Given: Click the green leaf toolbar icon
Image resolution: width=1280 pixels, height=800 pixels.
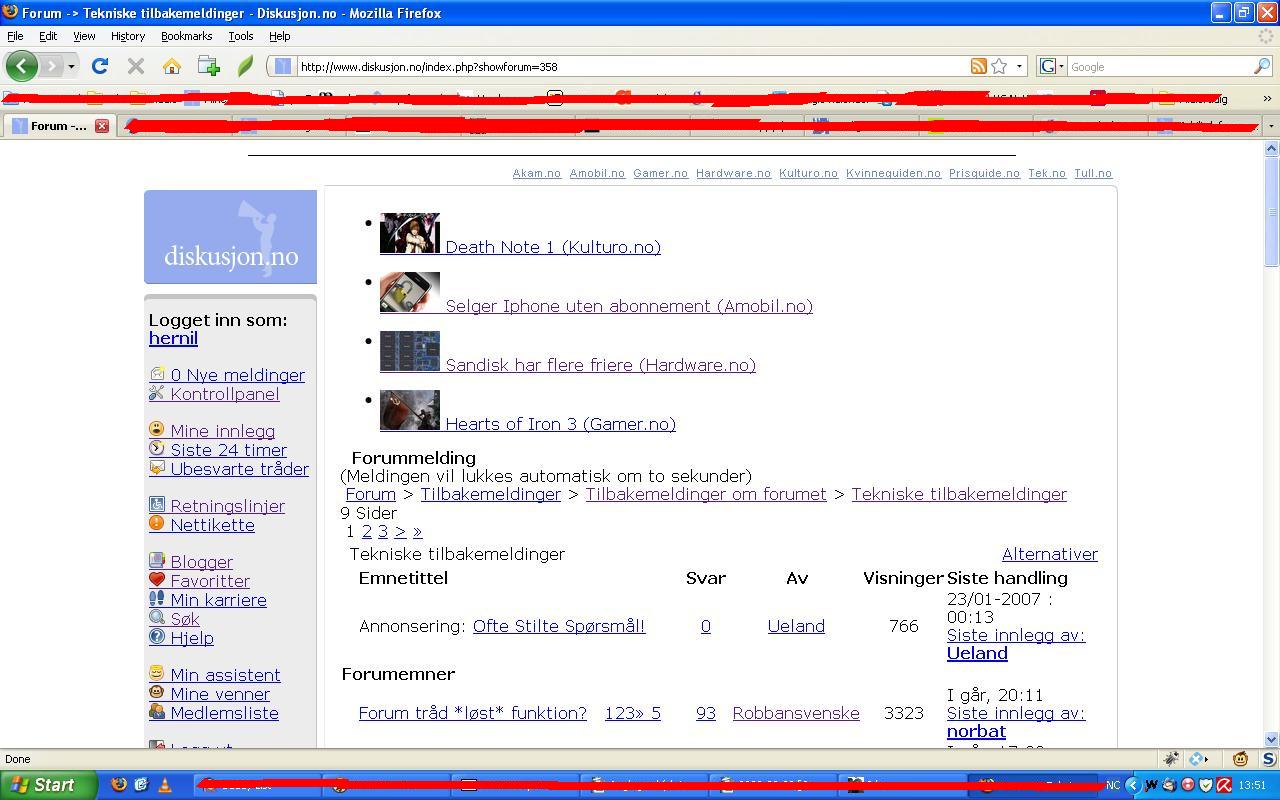Looking at the screenshot, I should click(x=245, y=66).
